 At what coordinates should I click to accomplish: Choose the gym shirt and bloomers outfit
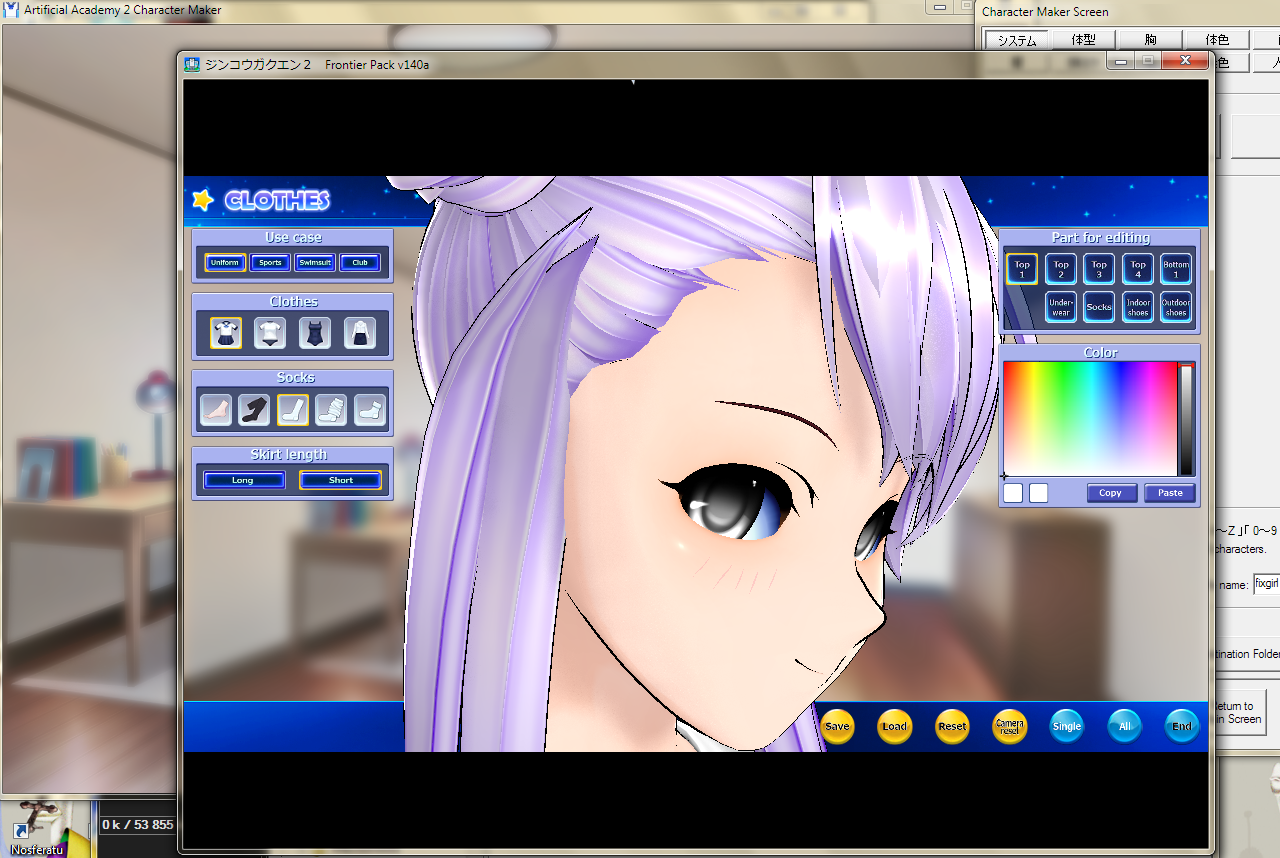click(270, 333)
